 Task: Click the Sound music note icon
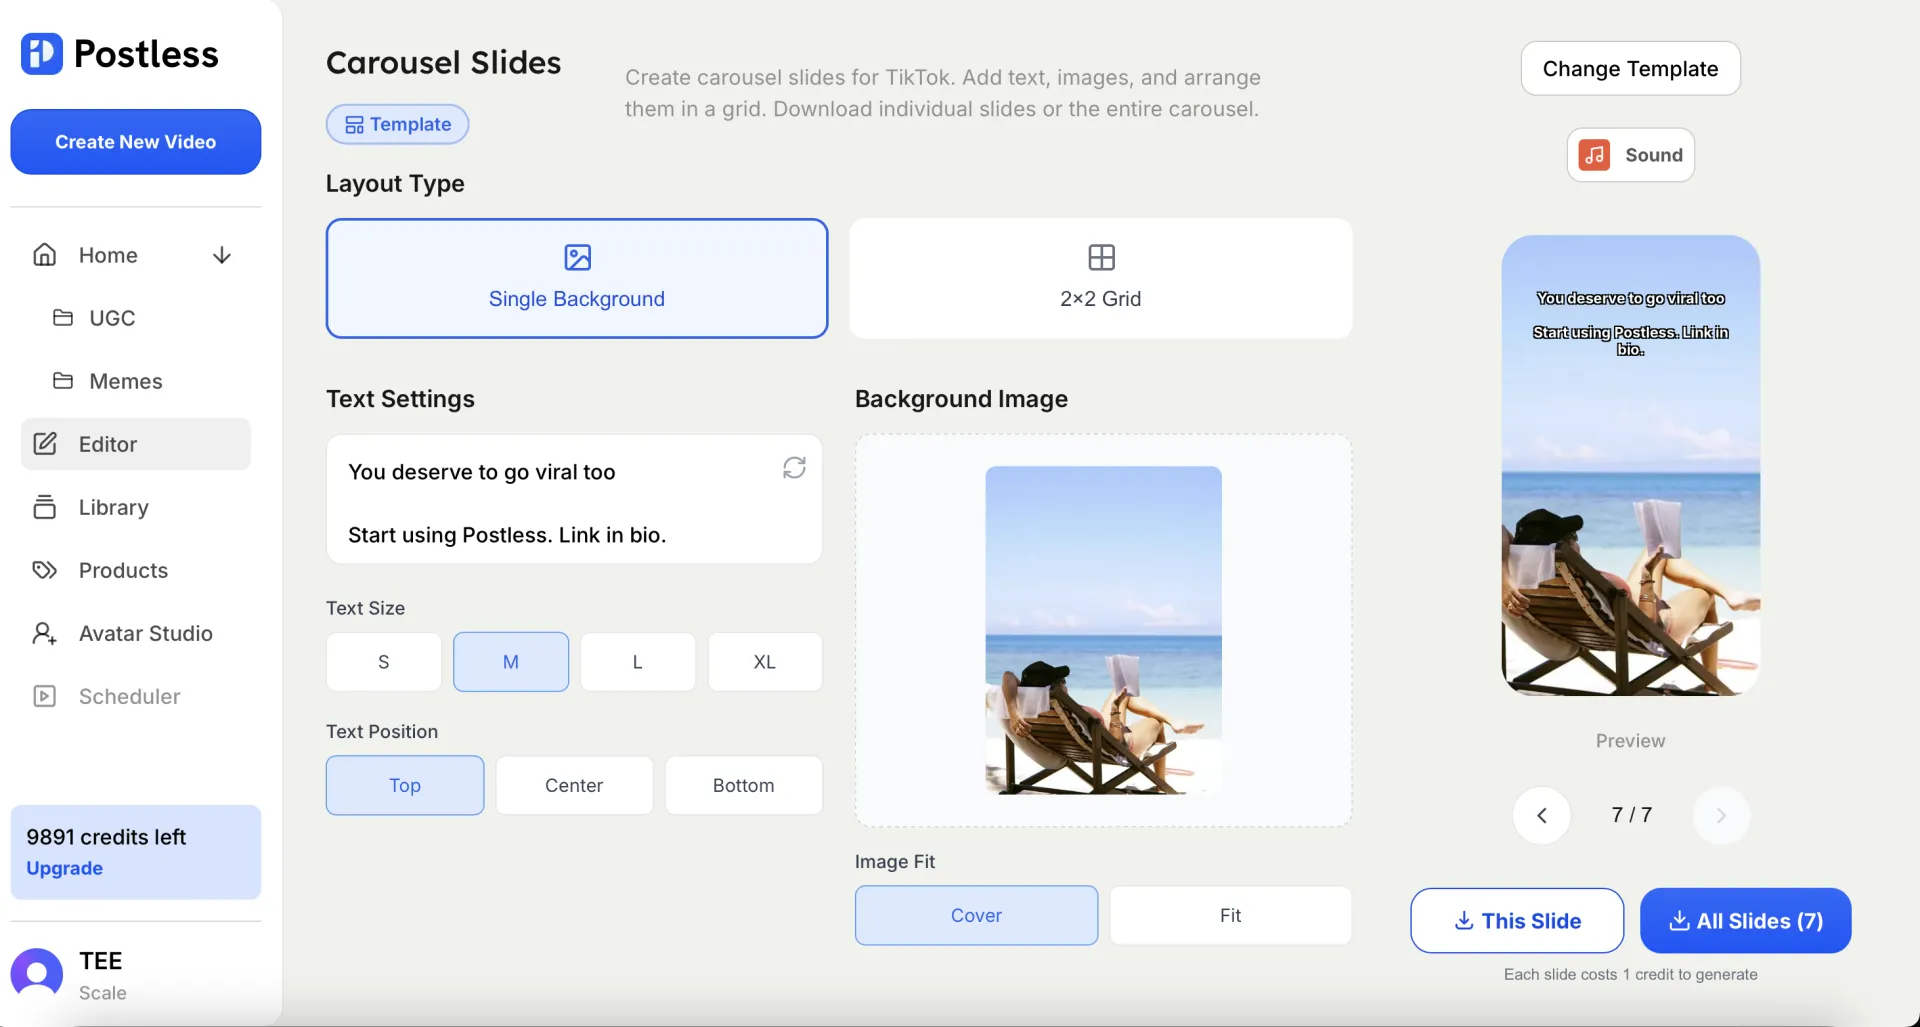pyautogui.click(x=1594, y=155)
